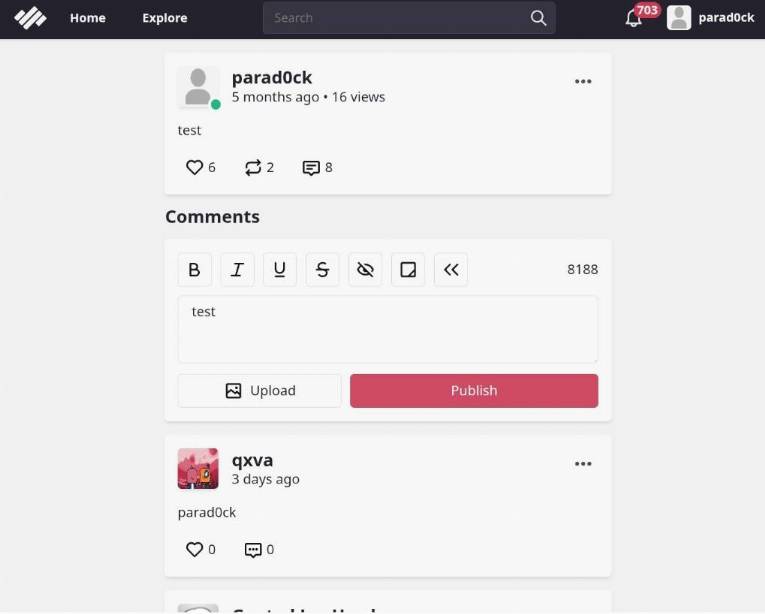Toggle strikethrough formatting button
This screenshot has width=765, height=614.
(322, 269)
